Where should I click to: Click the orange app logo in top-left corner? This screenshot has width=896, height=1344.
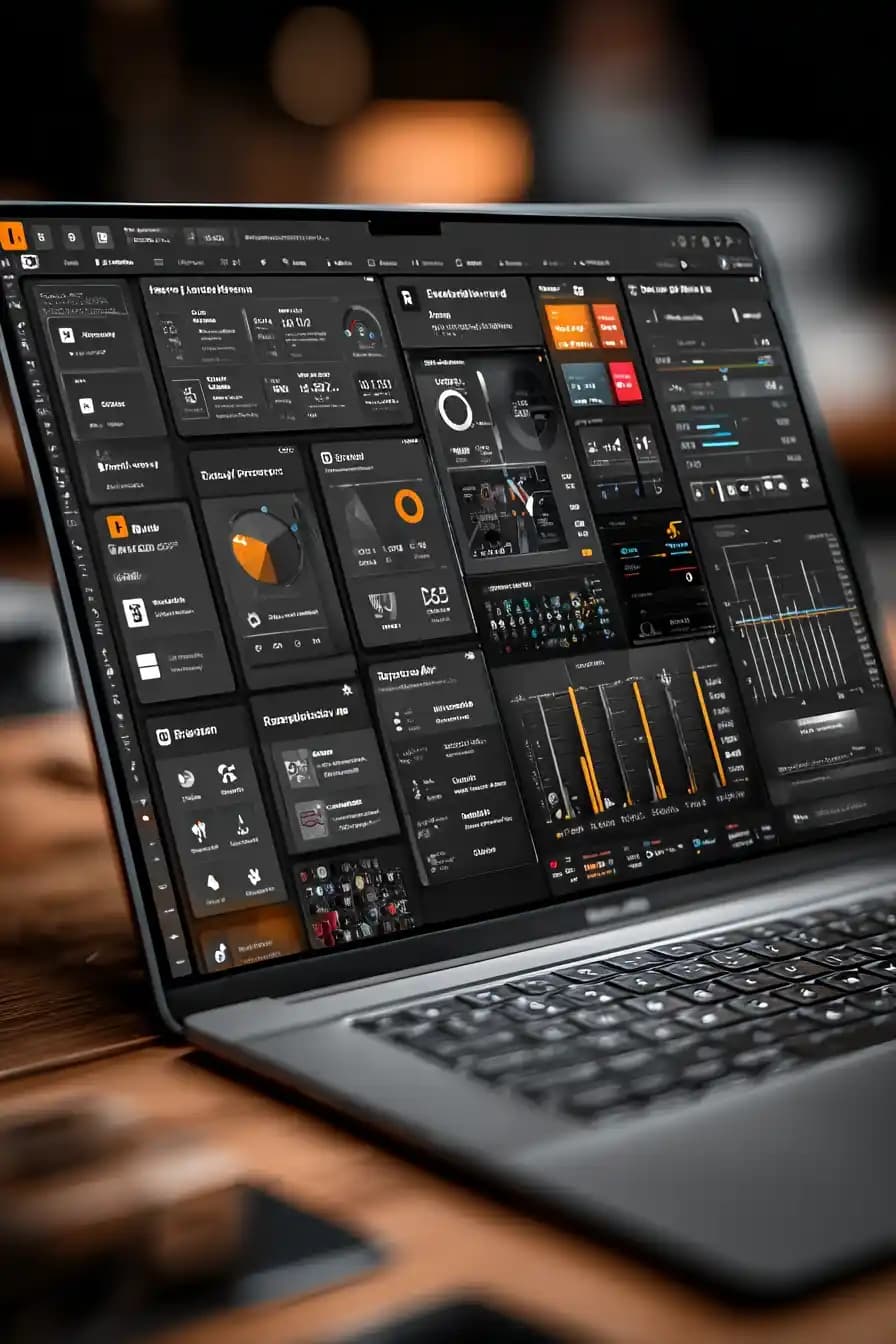pyautogui.click(x=12, y=236)
